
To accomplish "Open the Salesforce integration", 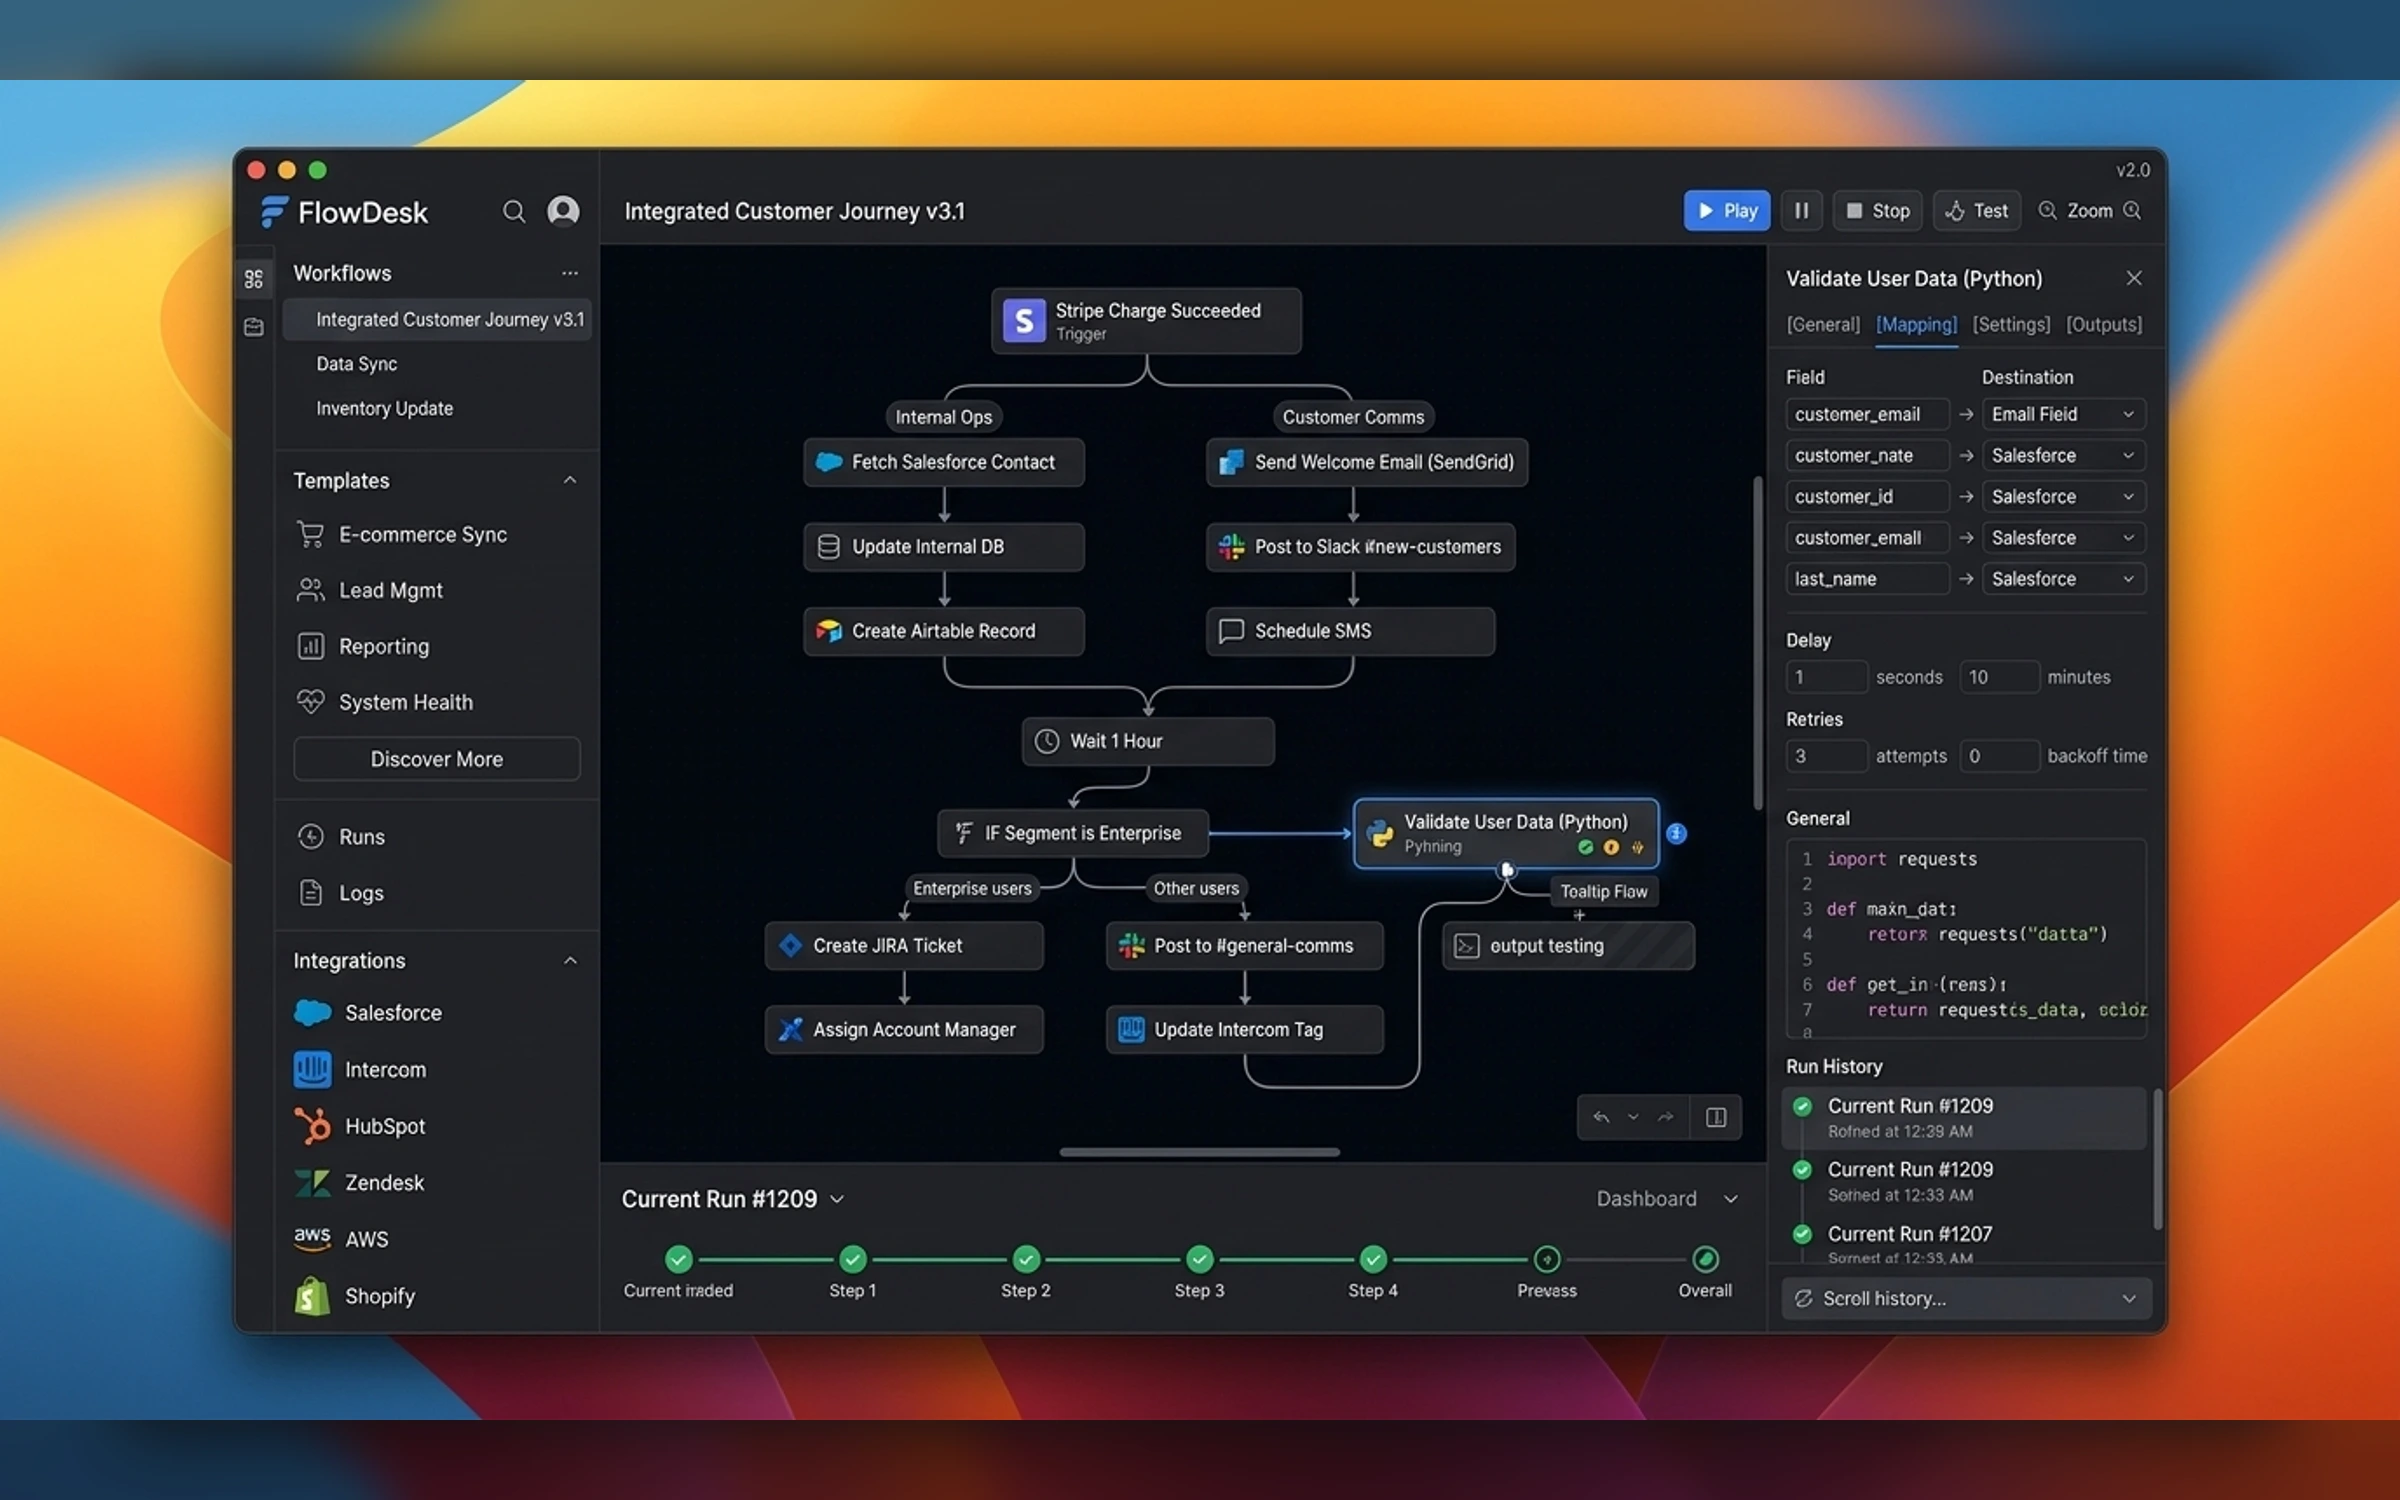I will [x=368, y=1013].
